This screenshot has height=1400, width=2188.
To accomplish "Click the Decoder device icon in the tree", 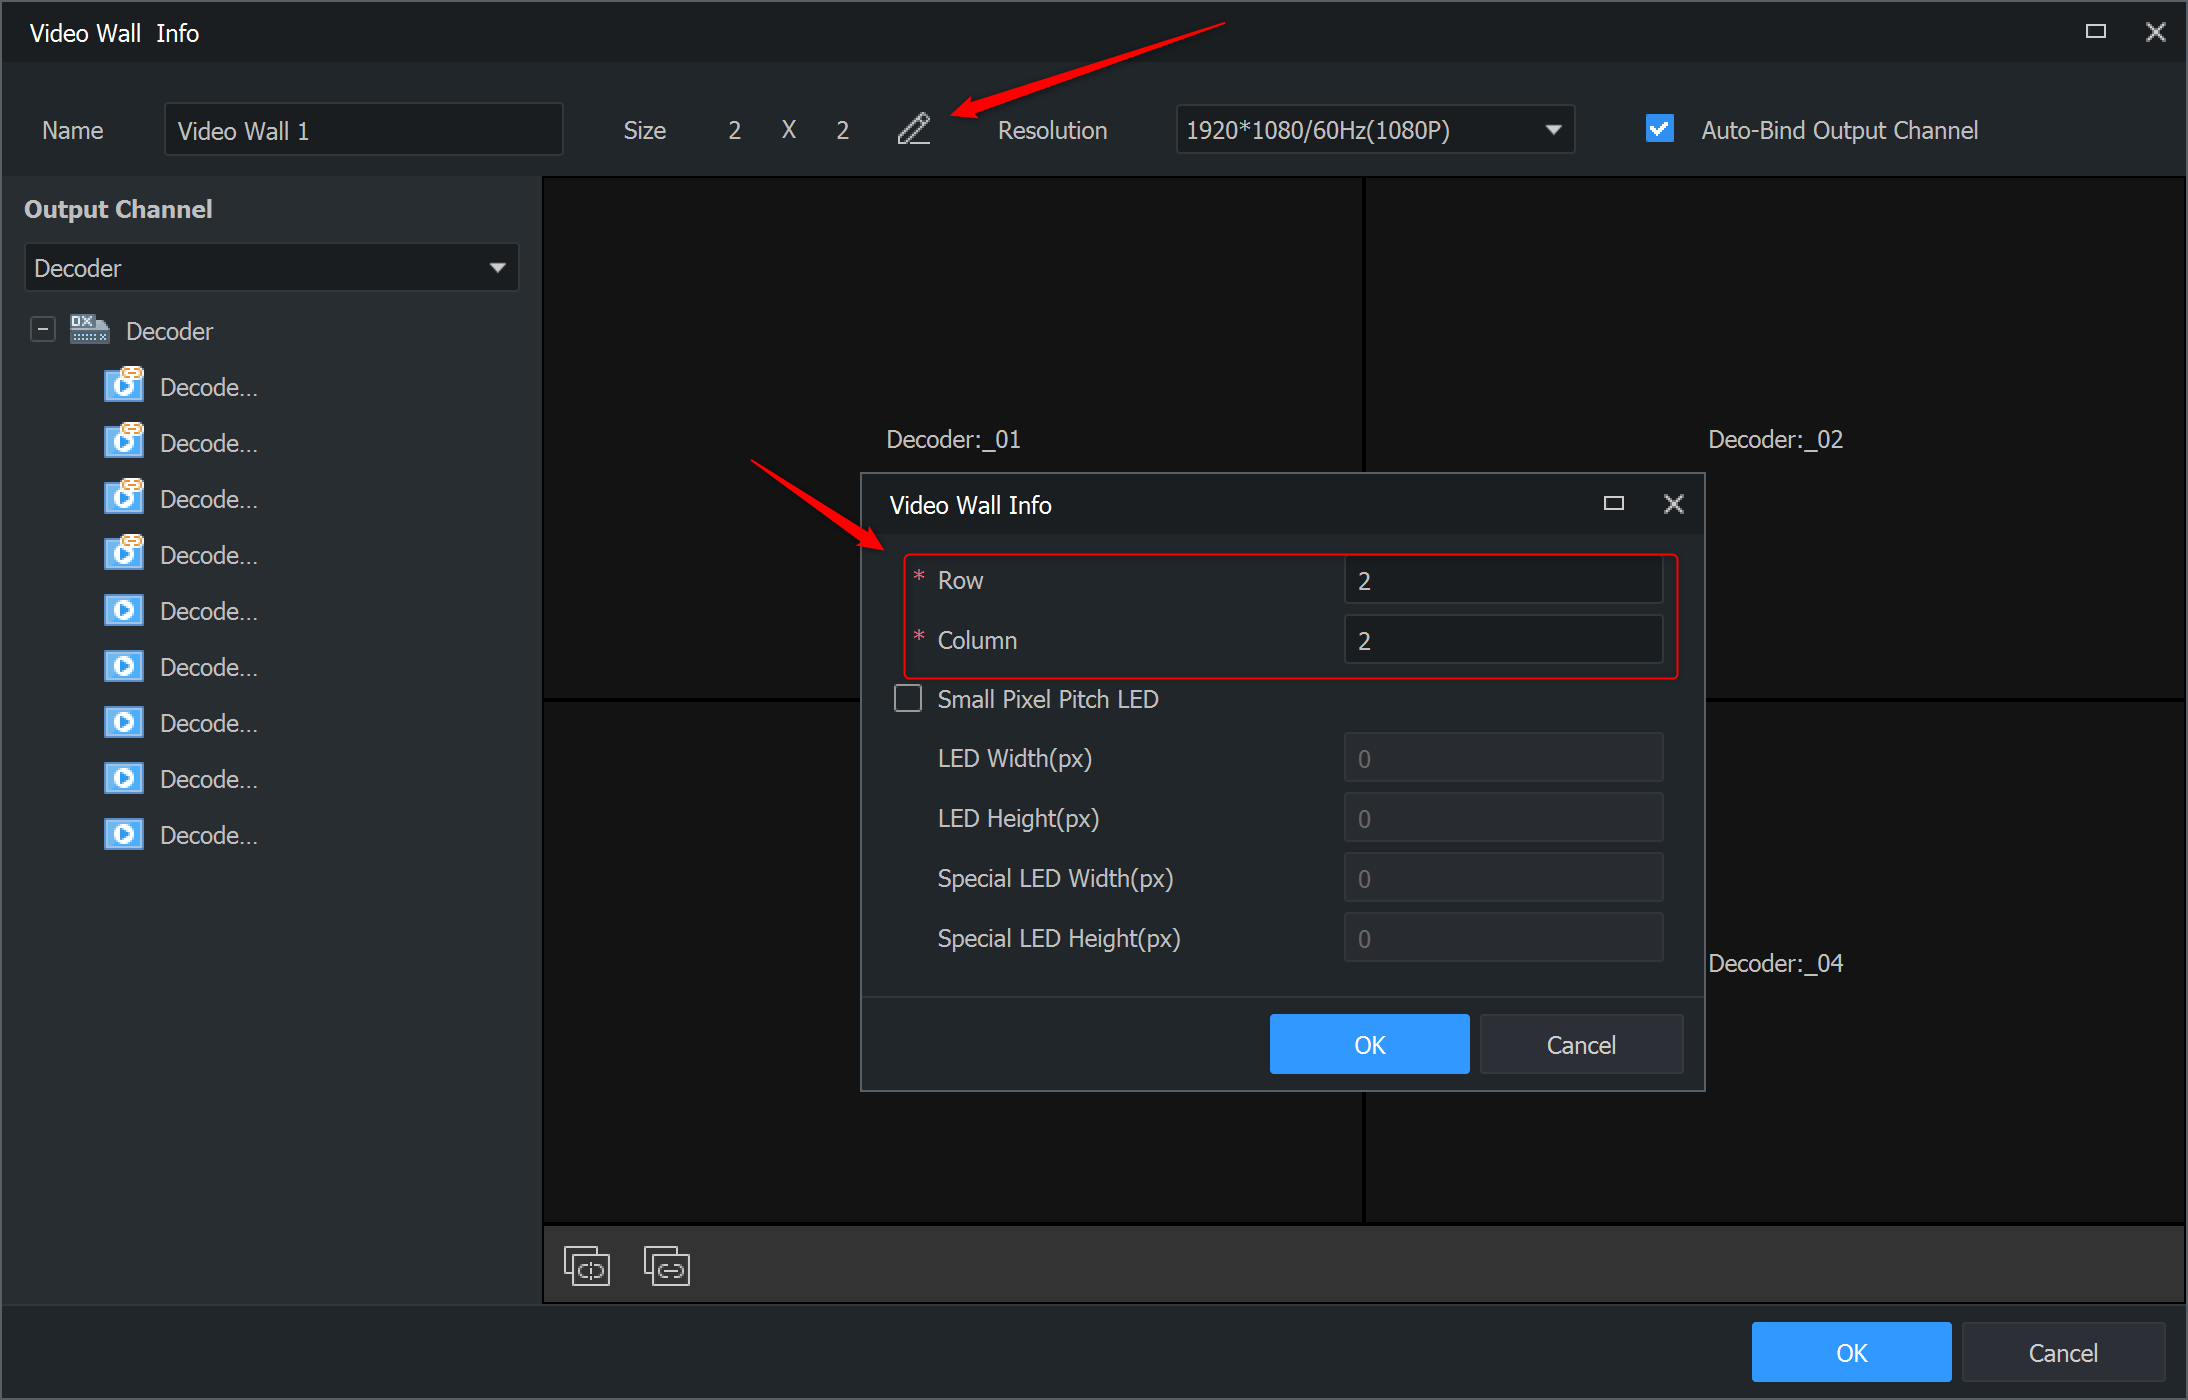I will coord(89,329).
